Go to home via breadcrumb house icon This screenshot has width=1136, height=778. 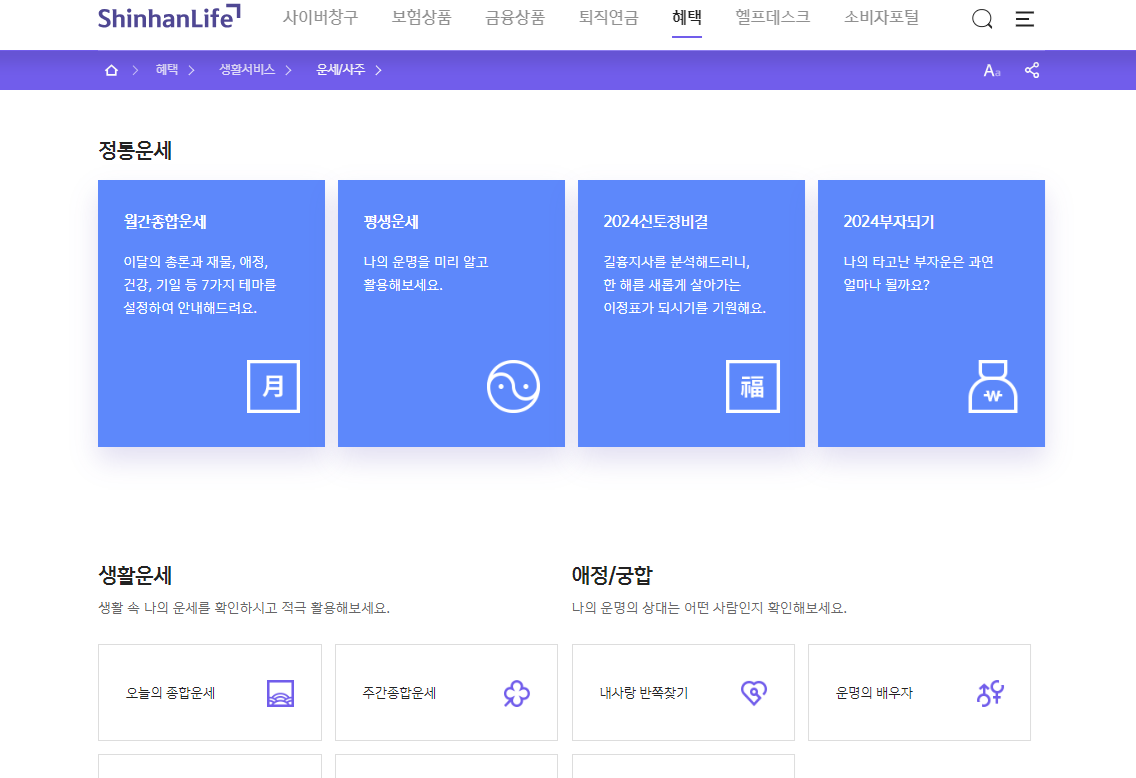pyautogui.click(x=111, y=70)
